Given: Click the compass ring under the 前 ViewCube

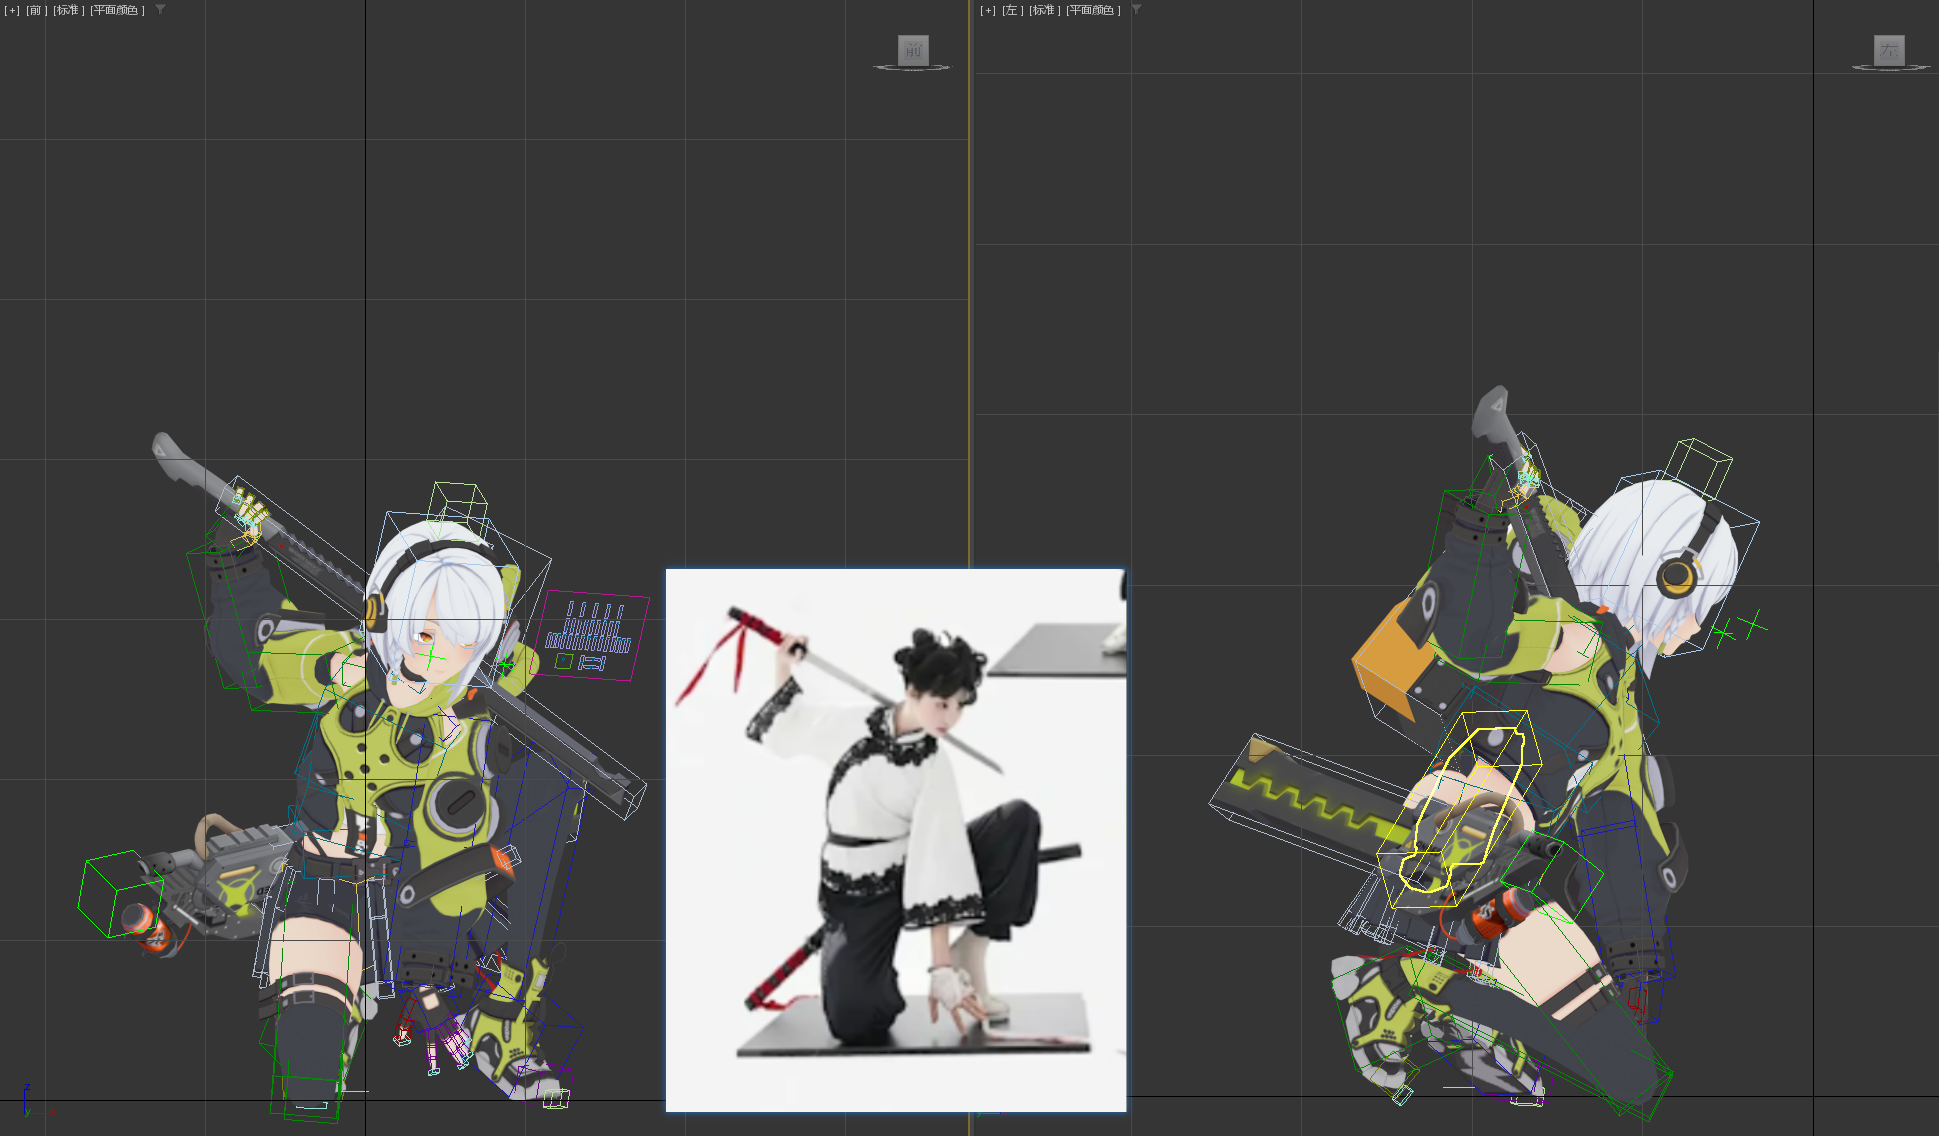Looking at the screenshot, I should (912, 68).
